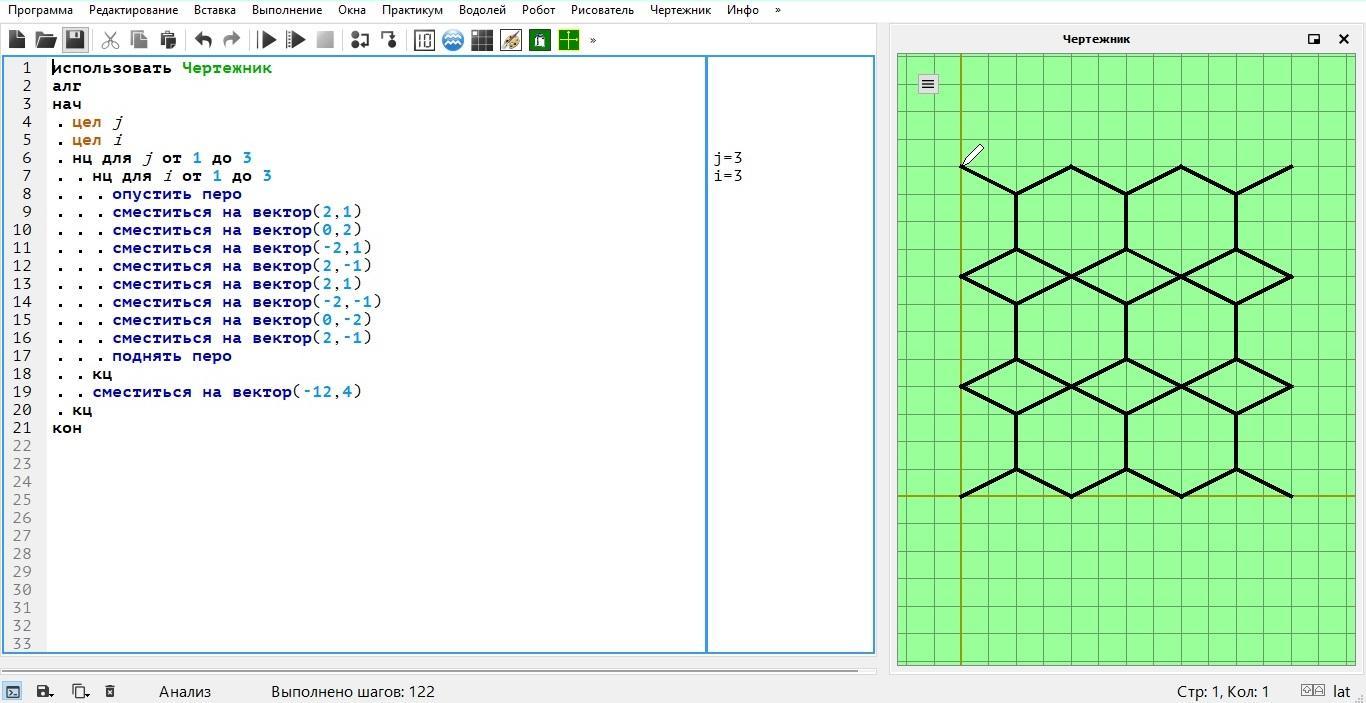Expand the toolbar overflow chevron
The image size is (1366, 703).
point(593,40)
